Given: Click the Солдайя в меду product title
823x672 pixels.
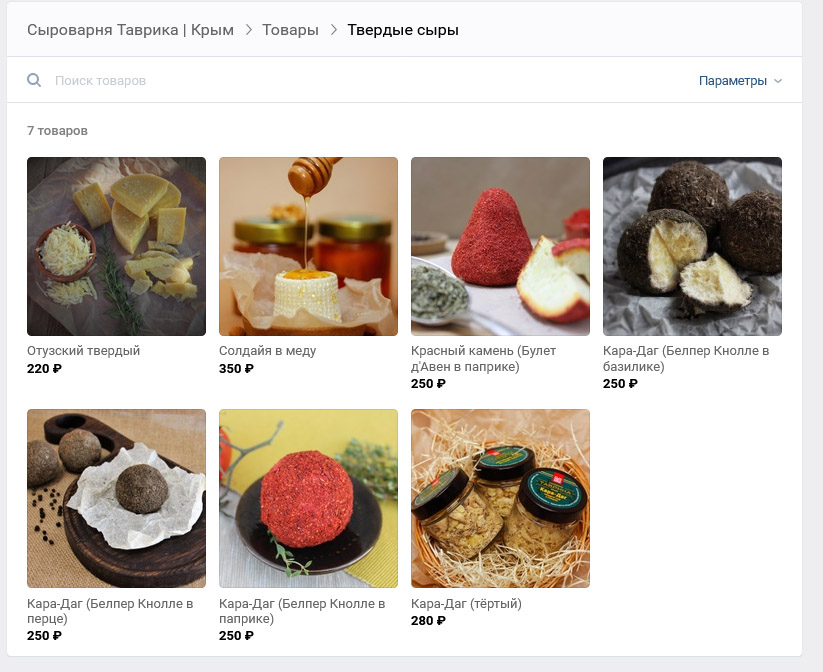Looking at the screenshot, I should click(x=268, y=351).
